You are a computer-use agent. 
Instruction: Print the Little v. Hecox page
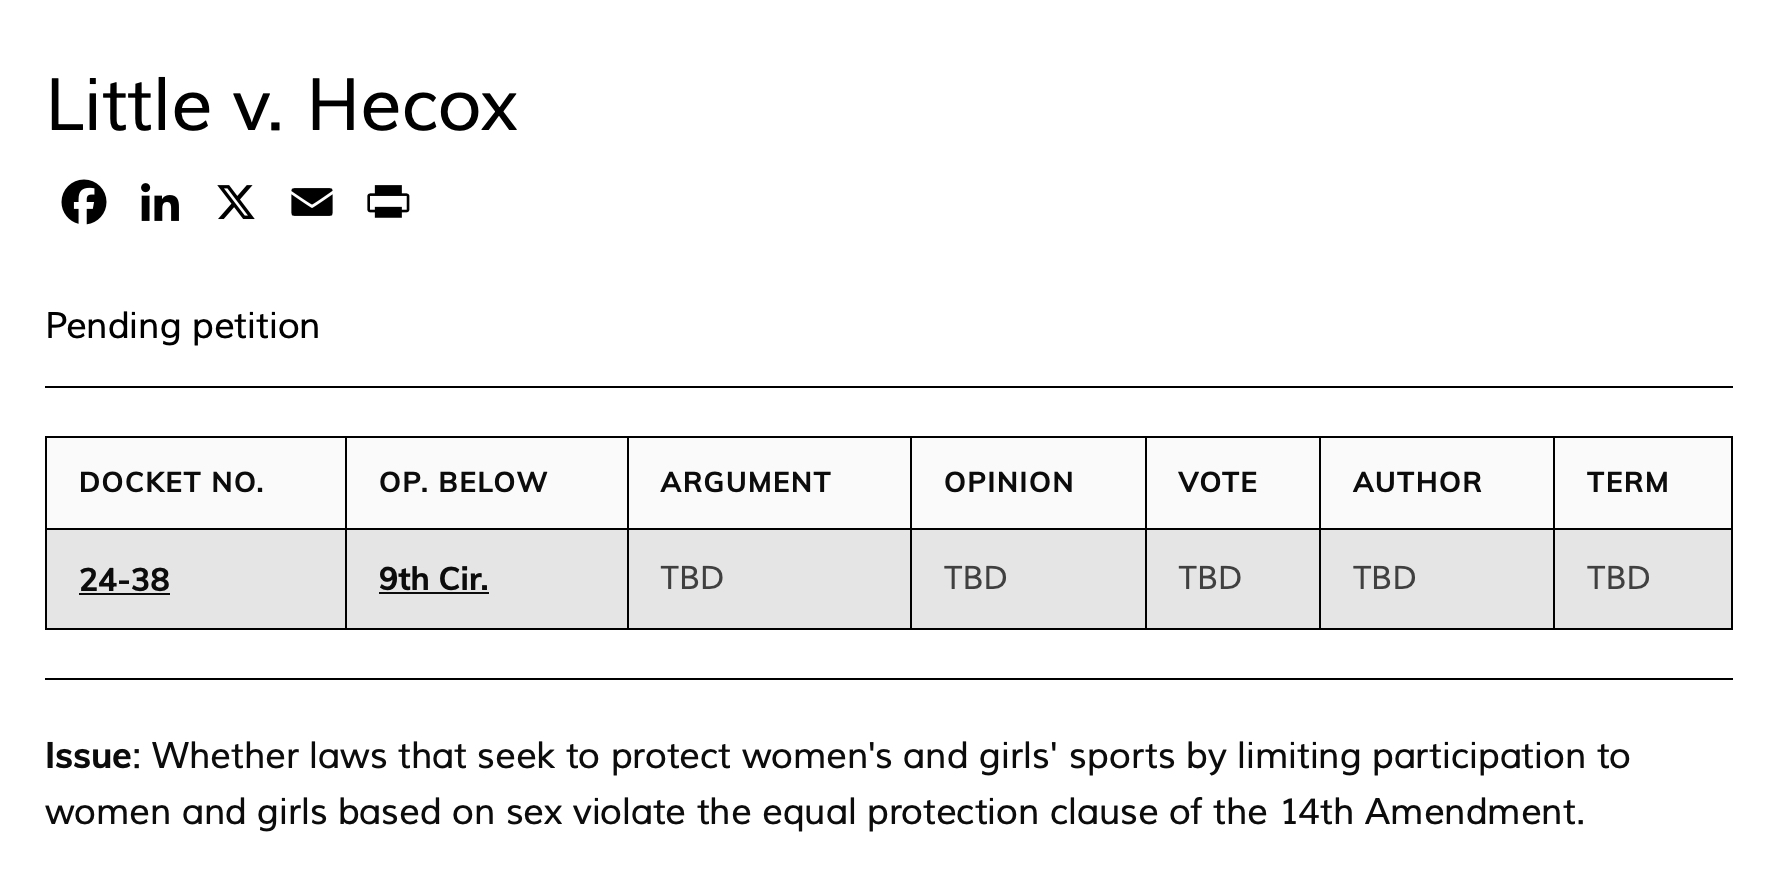[388, 202]
